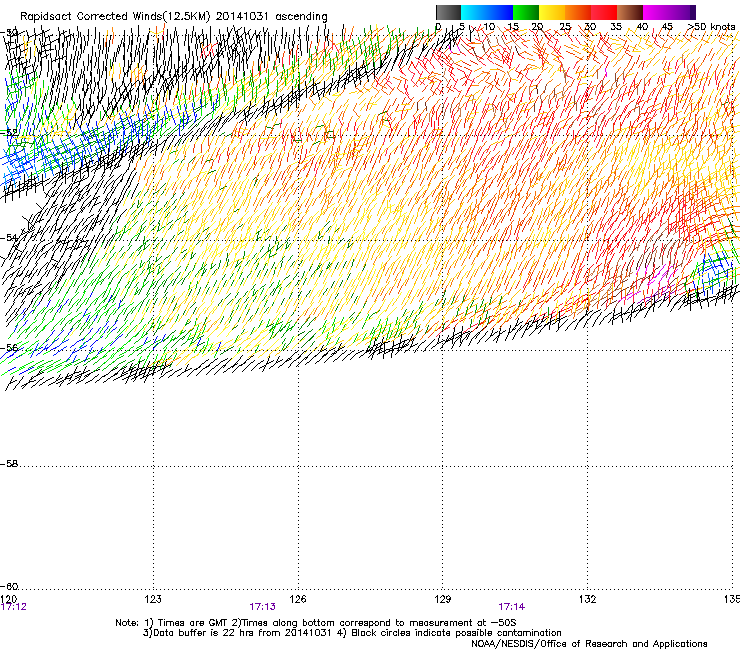This screenshot has width=740, height=650.
Task: Click the latitude label '-54'
Action: (9, 237)
